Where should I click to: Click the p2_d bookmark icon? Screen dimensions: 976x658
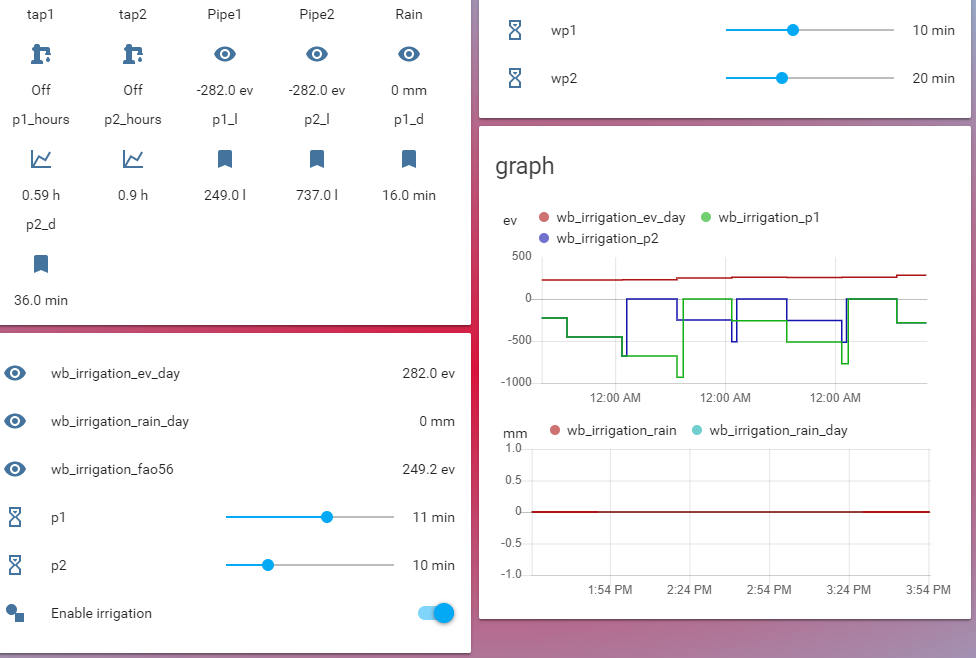point(41,263)
